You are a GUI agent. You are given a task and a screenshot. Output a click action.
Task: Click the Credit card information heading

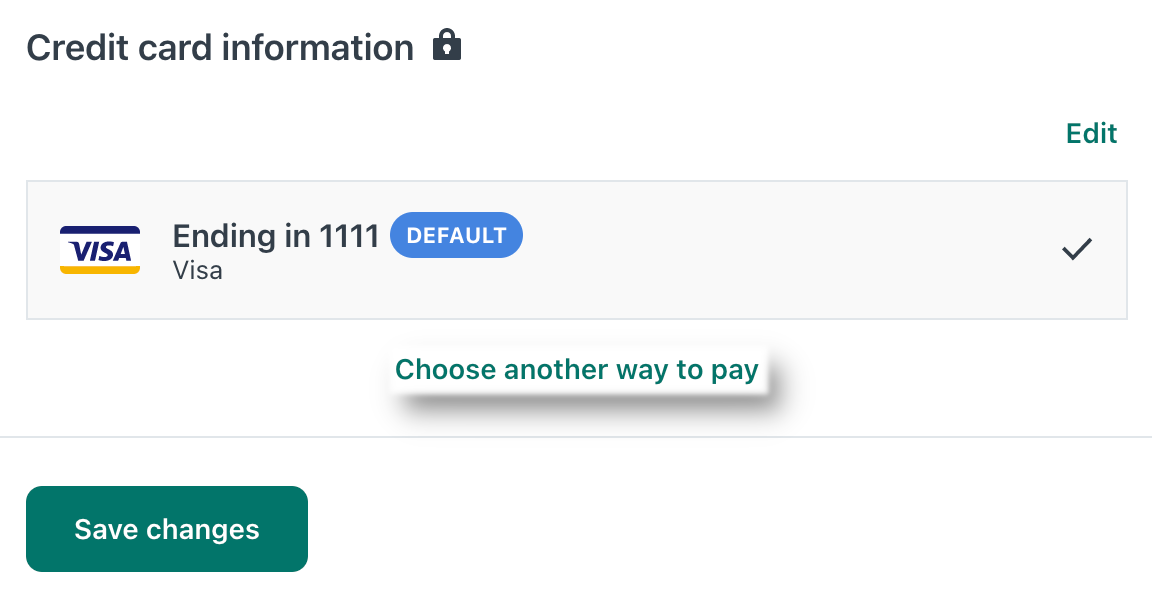(x=220, y=48)
